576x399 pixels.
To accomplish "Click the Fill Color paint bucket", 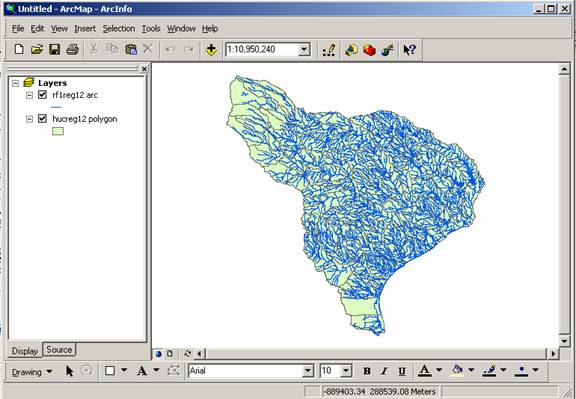I will [x=457, y=371].
